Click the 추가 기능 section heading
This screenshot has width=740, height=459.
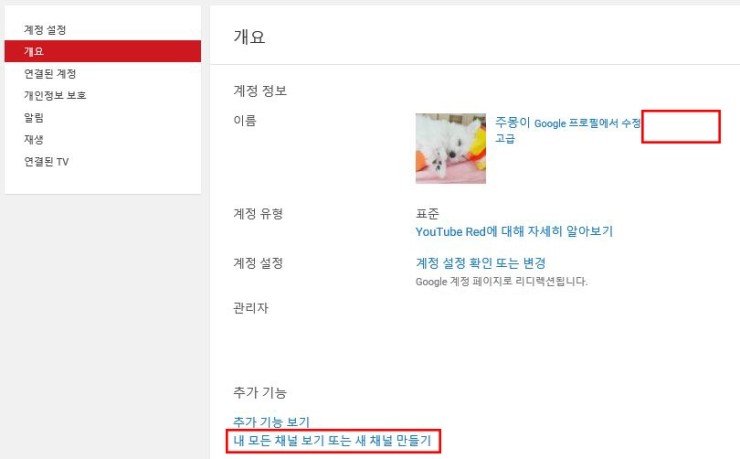click(x=260, y=392)
